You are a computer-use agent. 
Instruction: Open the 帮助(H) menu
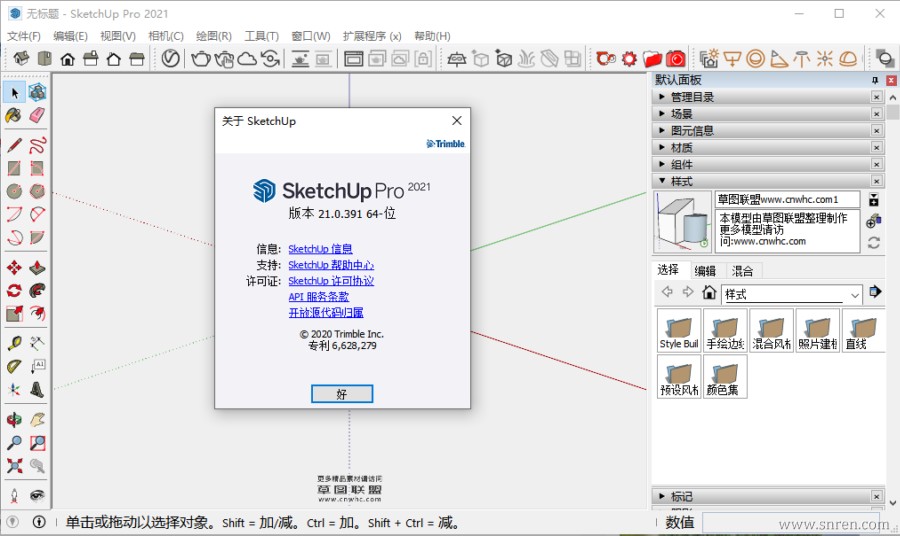[x=432, y=36]
